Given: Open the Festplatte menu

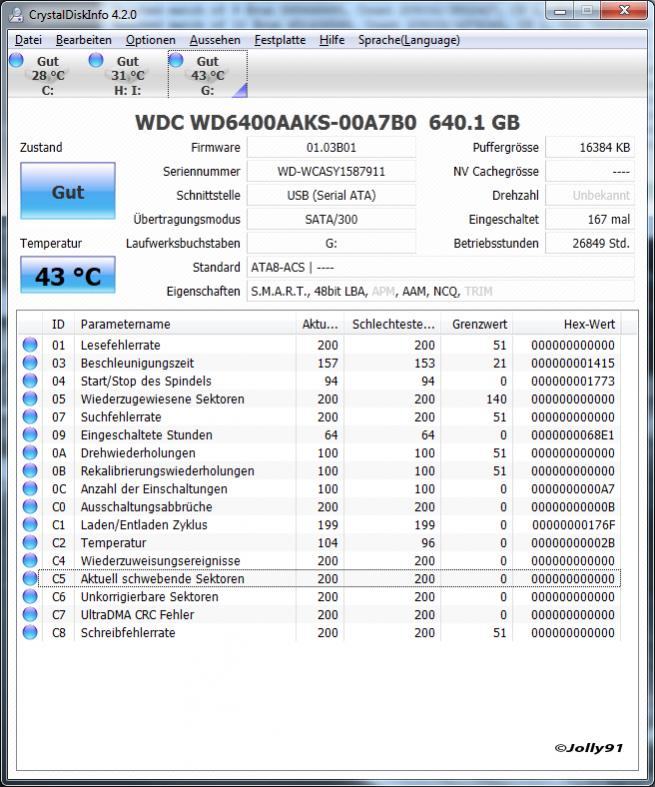Looking at the screenshot, I should tap(280, 40).
